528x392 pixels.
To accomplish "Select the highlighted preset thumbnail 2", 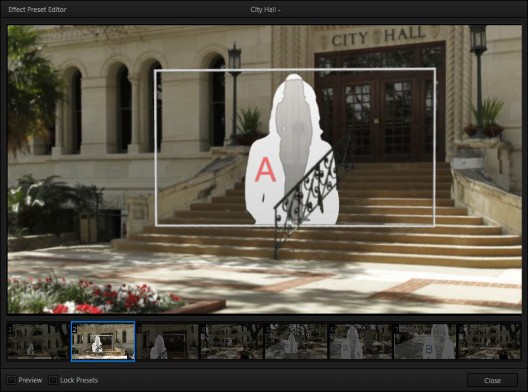I will click(103, 341).
